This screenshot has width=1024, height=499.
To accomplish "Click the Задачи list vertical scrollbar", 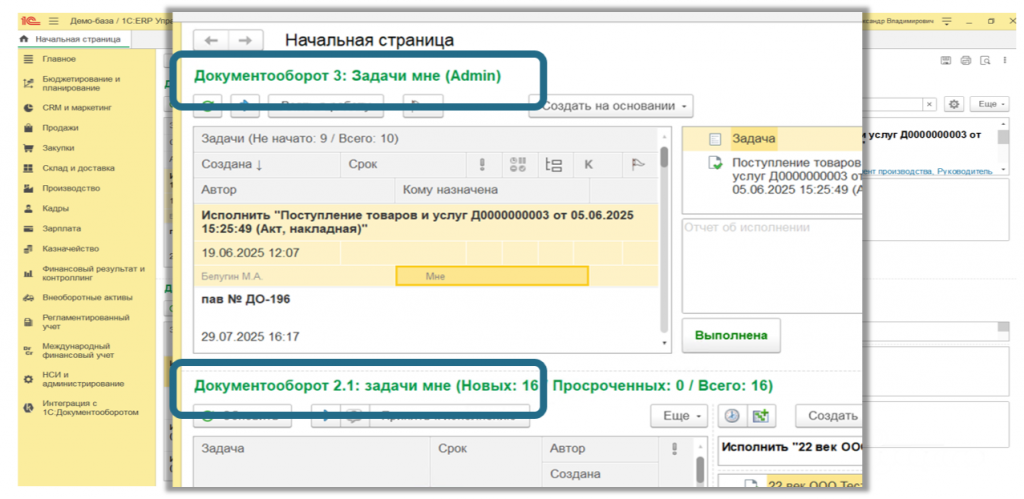I will (664, 238).
